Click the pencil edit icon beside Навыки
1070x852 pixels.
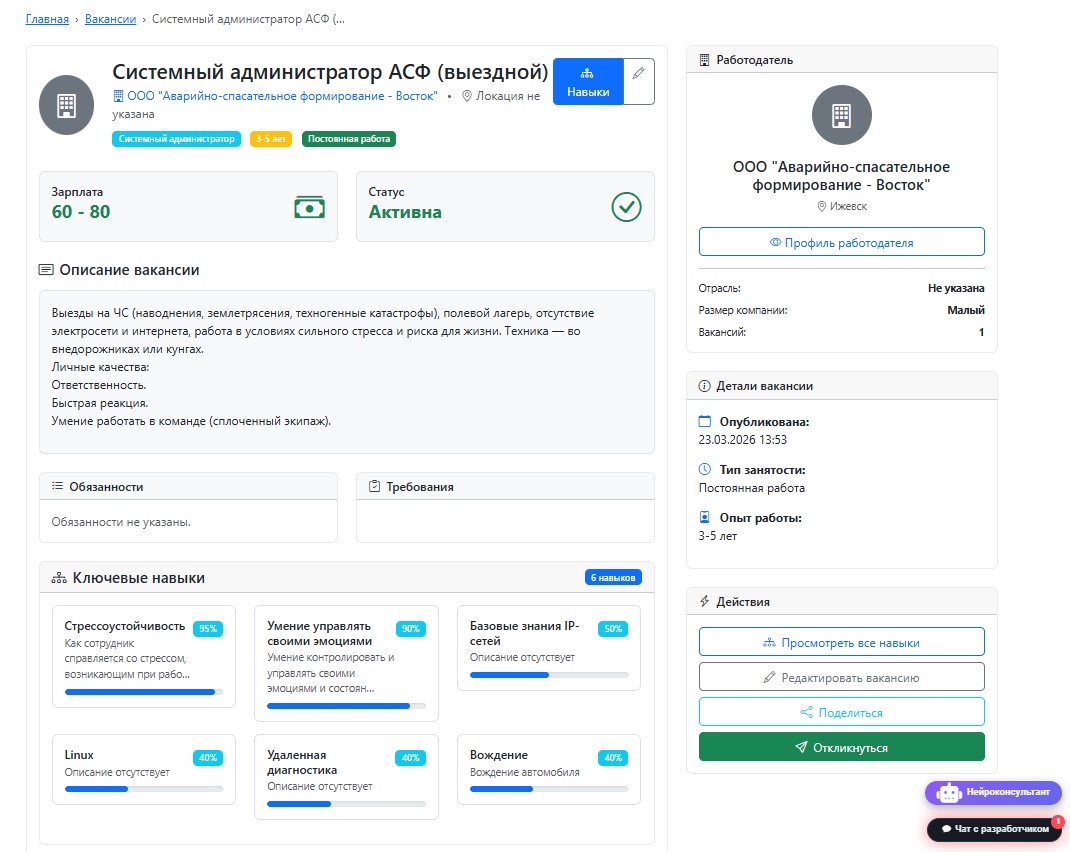click(x=639, y=81)
